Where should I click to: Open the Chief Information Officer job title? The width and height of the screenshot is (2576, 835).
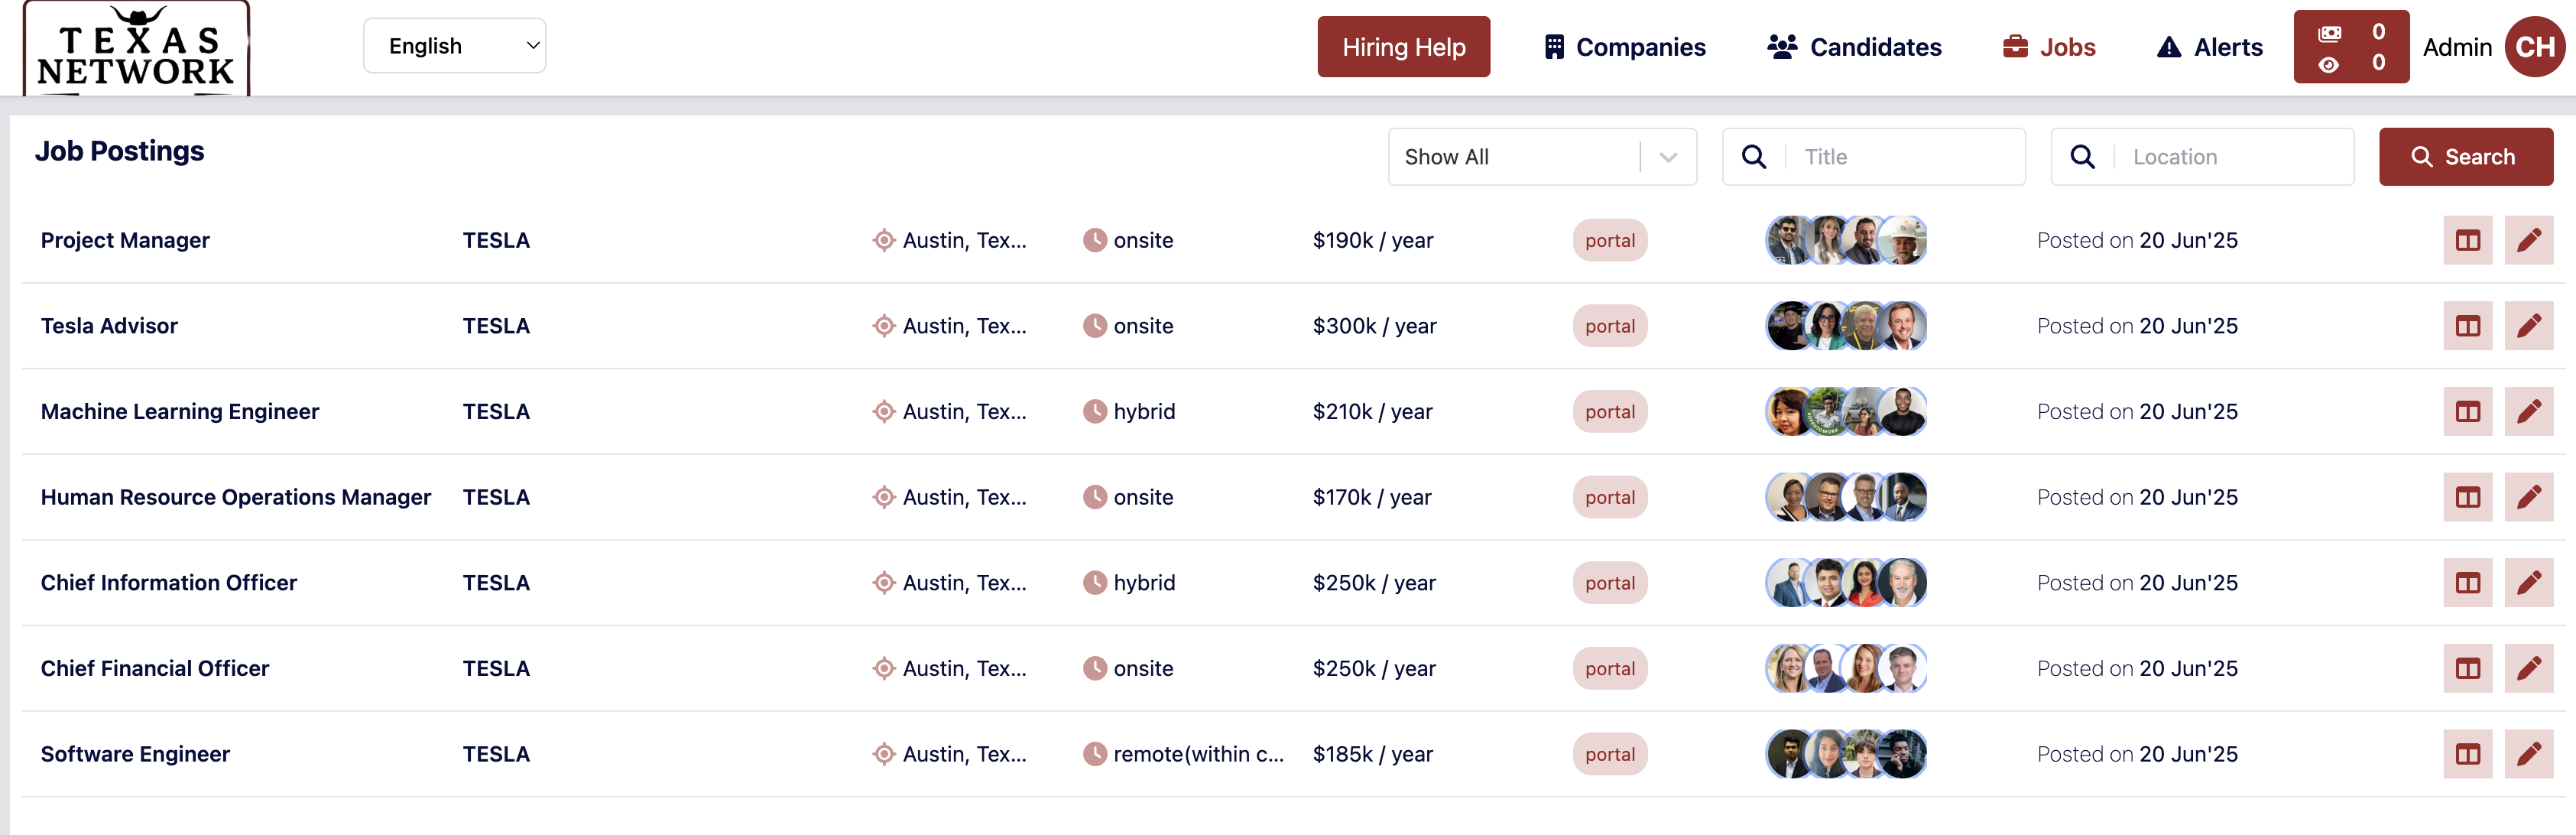pyautogui.click(x=169, y=583)
